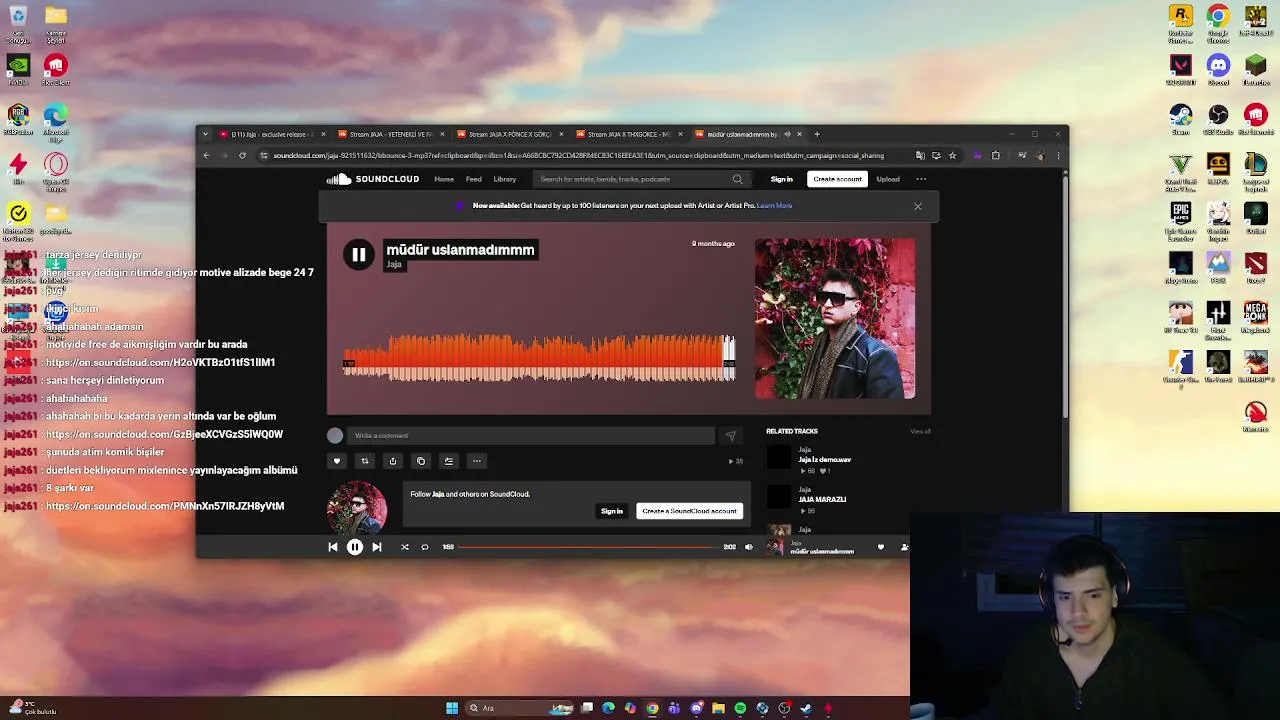Open Spotify from the taskbar
Screen dimensions: 1280x720
pyautogui.click(x=740, y=708)
